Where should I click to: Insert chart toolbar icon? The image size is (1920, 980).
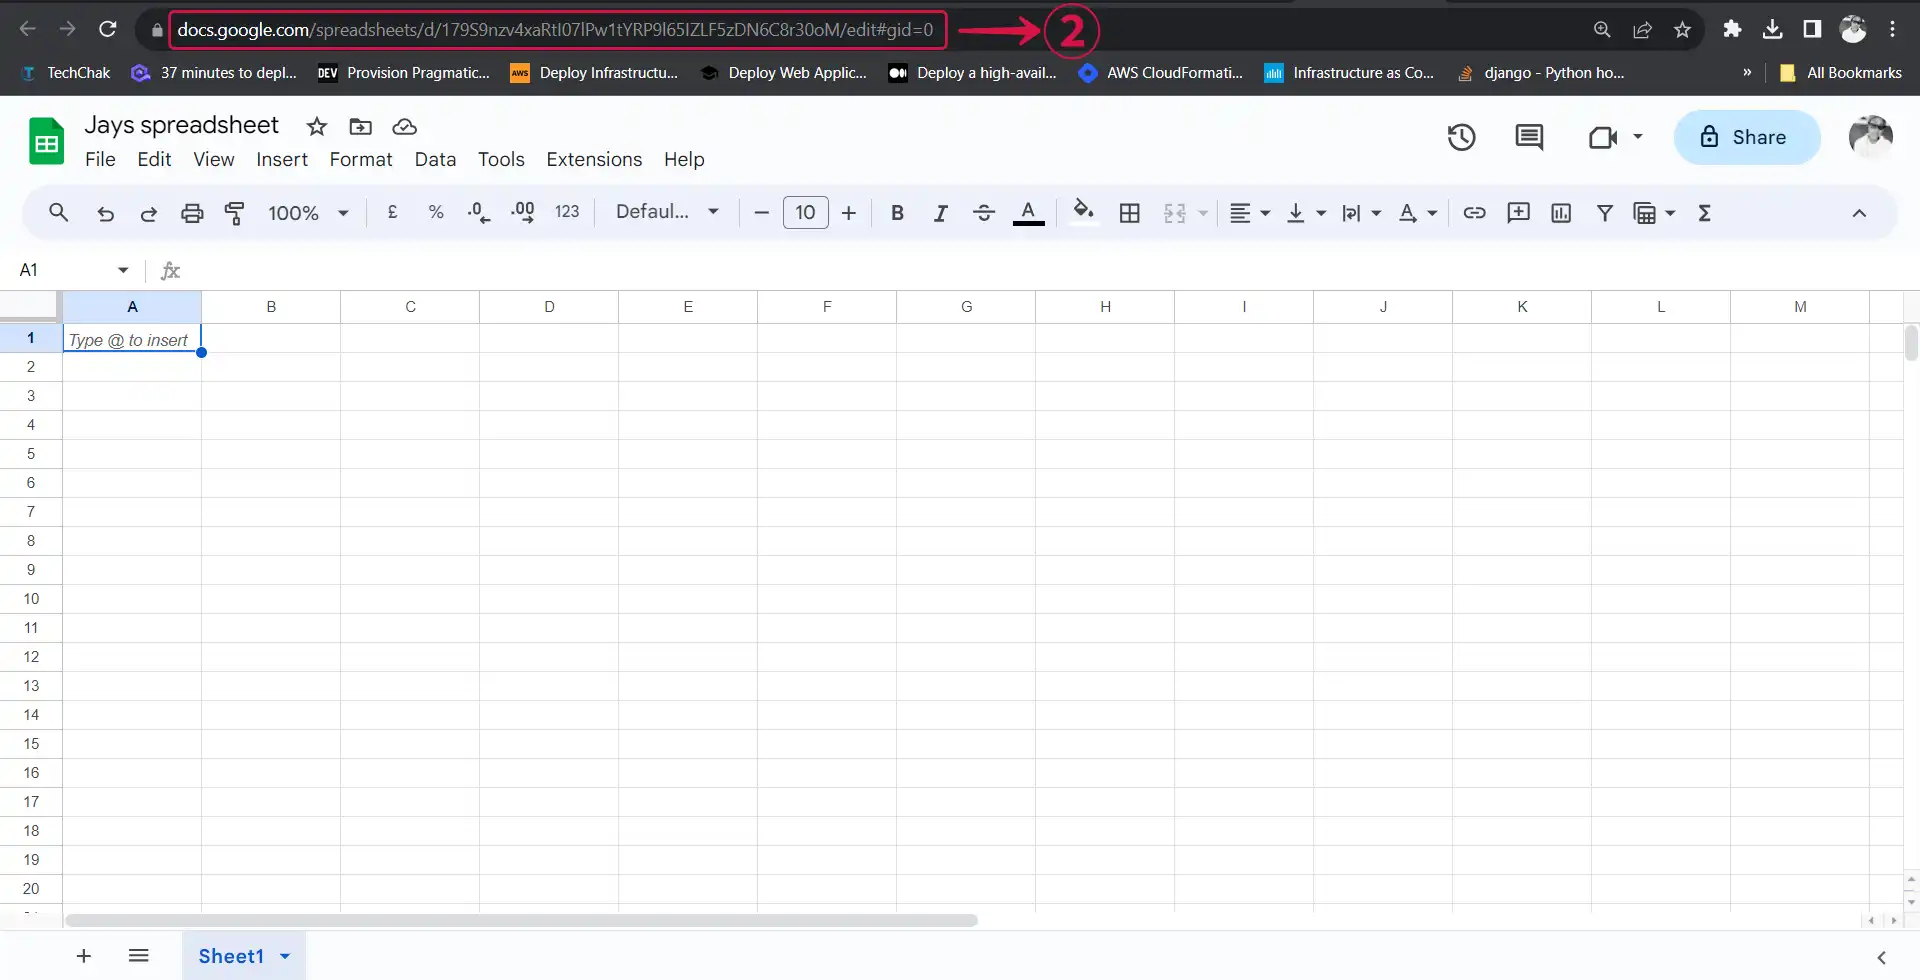coord(1561,213)
